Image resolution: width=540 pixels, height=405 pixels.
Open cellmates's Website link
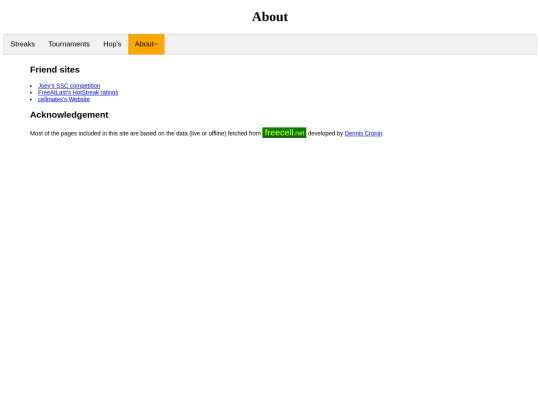point(64,99)
